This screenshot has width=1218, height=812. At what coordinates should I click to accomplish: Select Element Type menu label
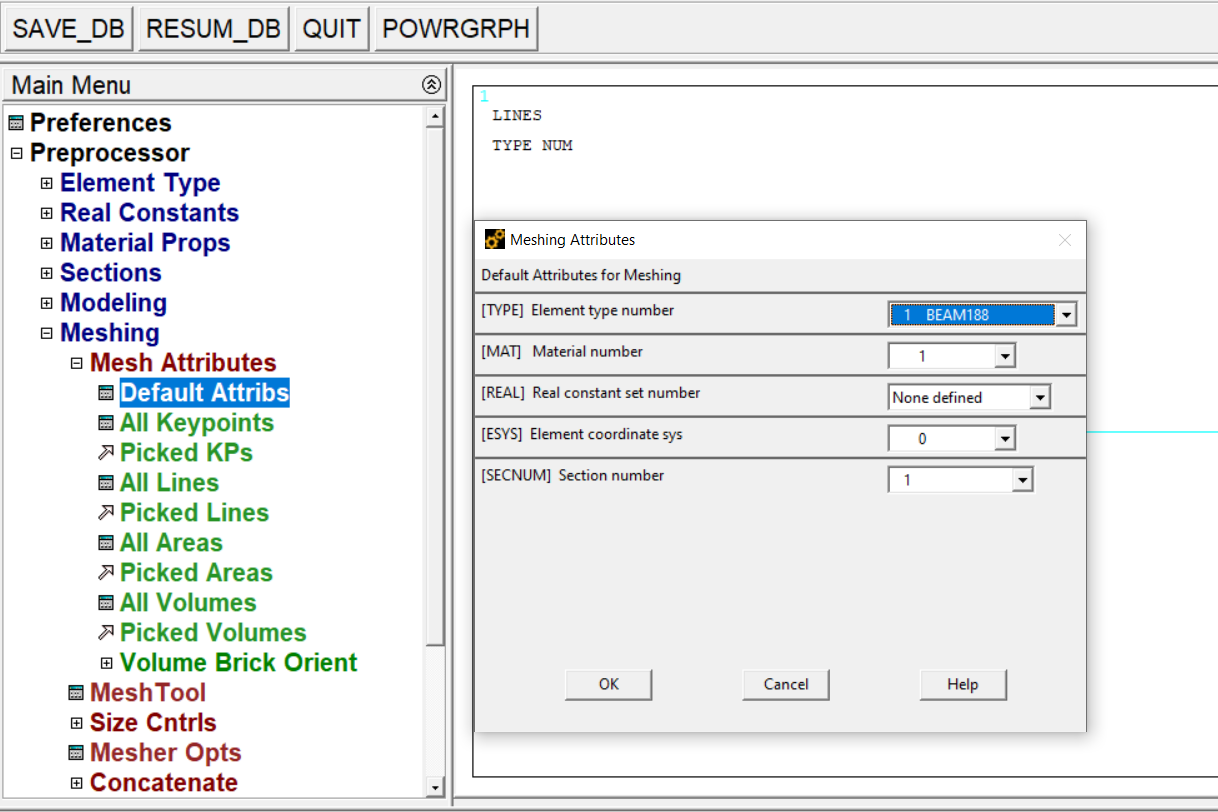140,183
